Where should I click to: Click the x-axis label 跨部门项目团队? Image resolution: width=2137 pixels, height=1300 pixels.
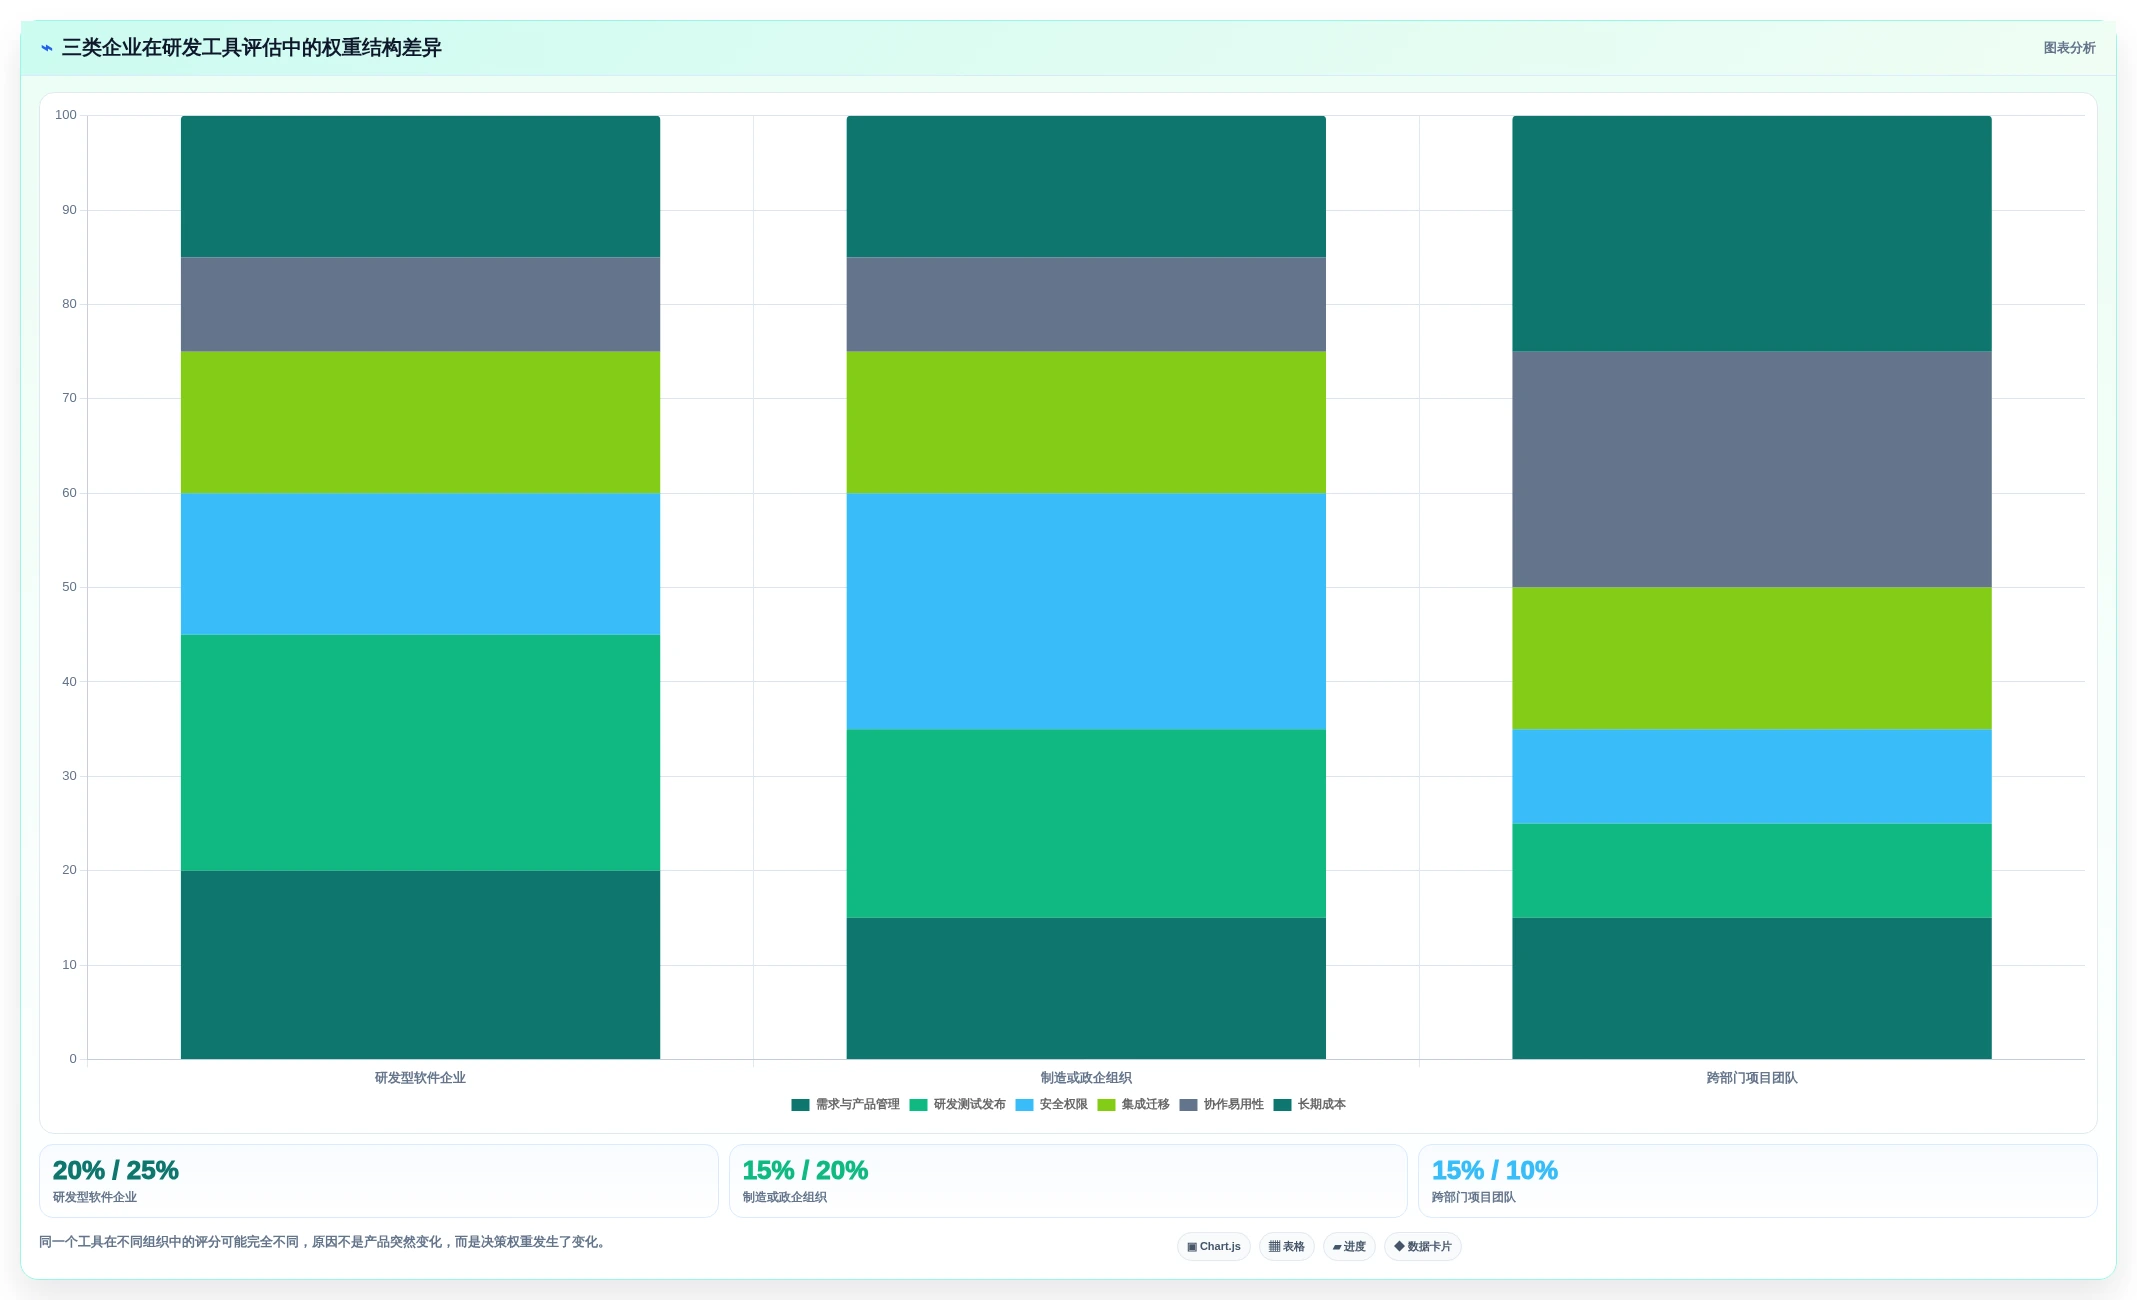click(x=1752, y=1078)
